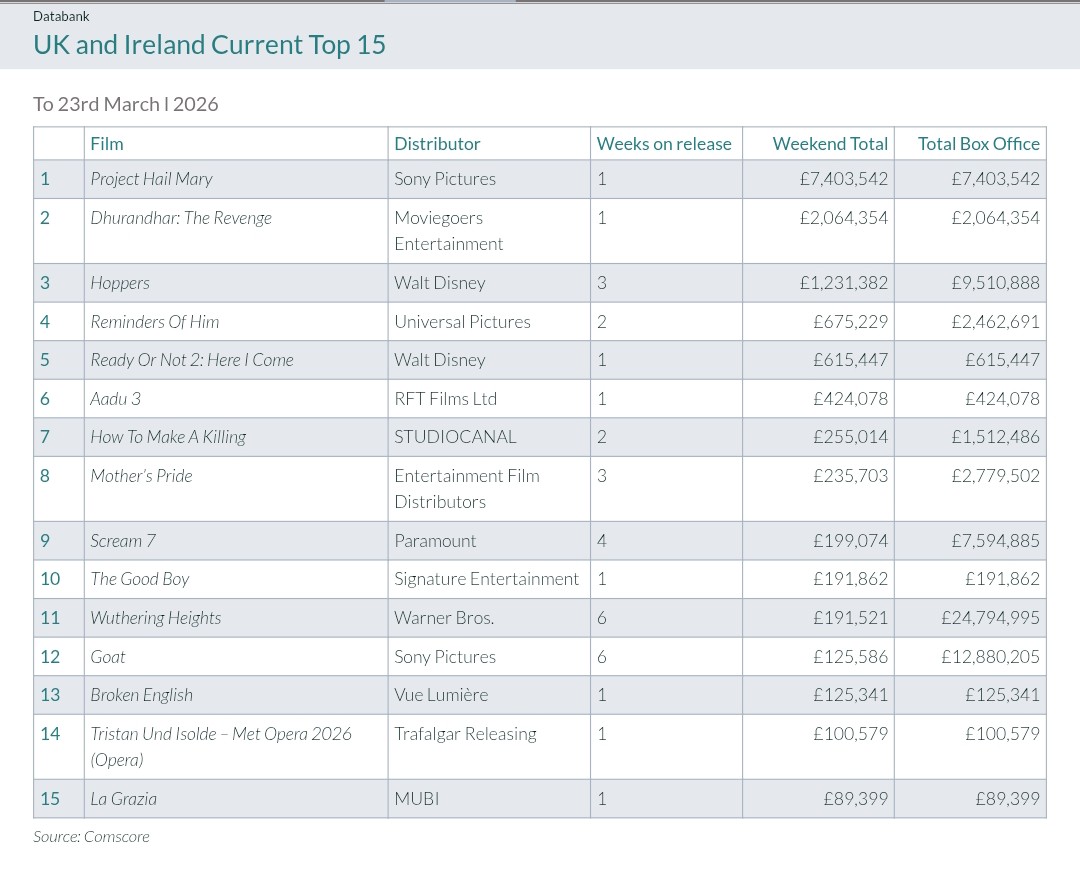Click the 'UK and Ireland Current Top 15' heading
The image size is (1080, 887).
[209, 45]
